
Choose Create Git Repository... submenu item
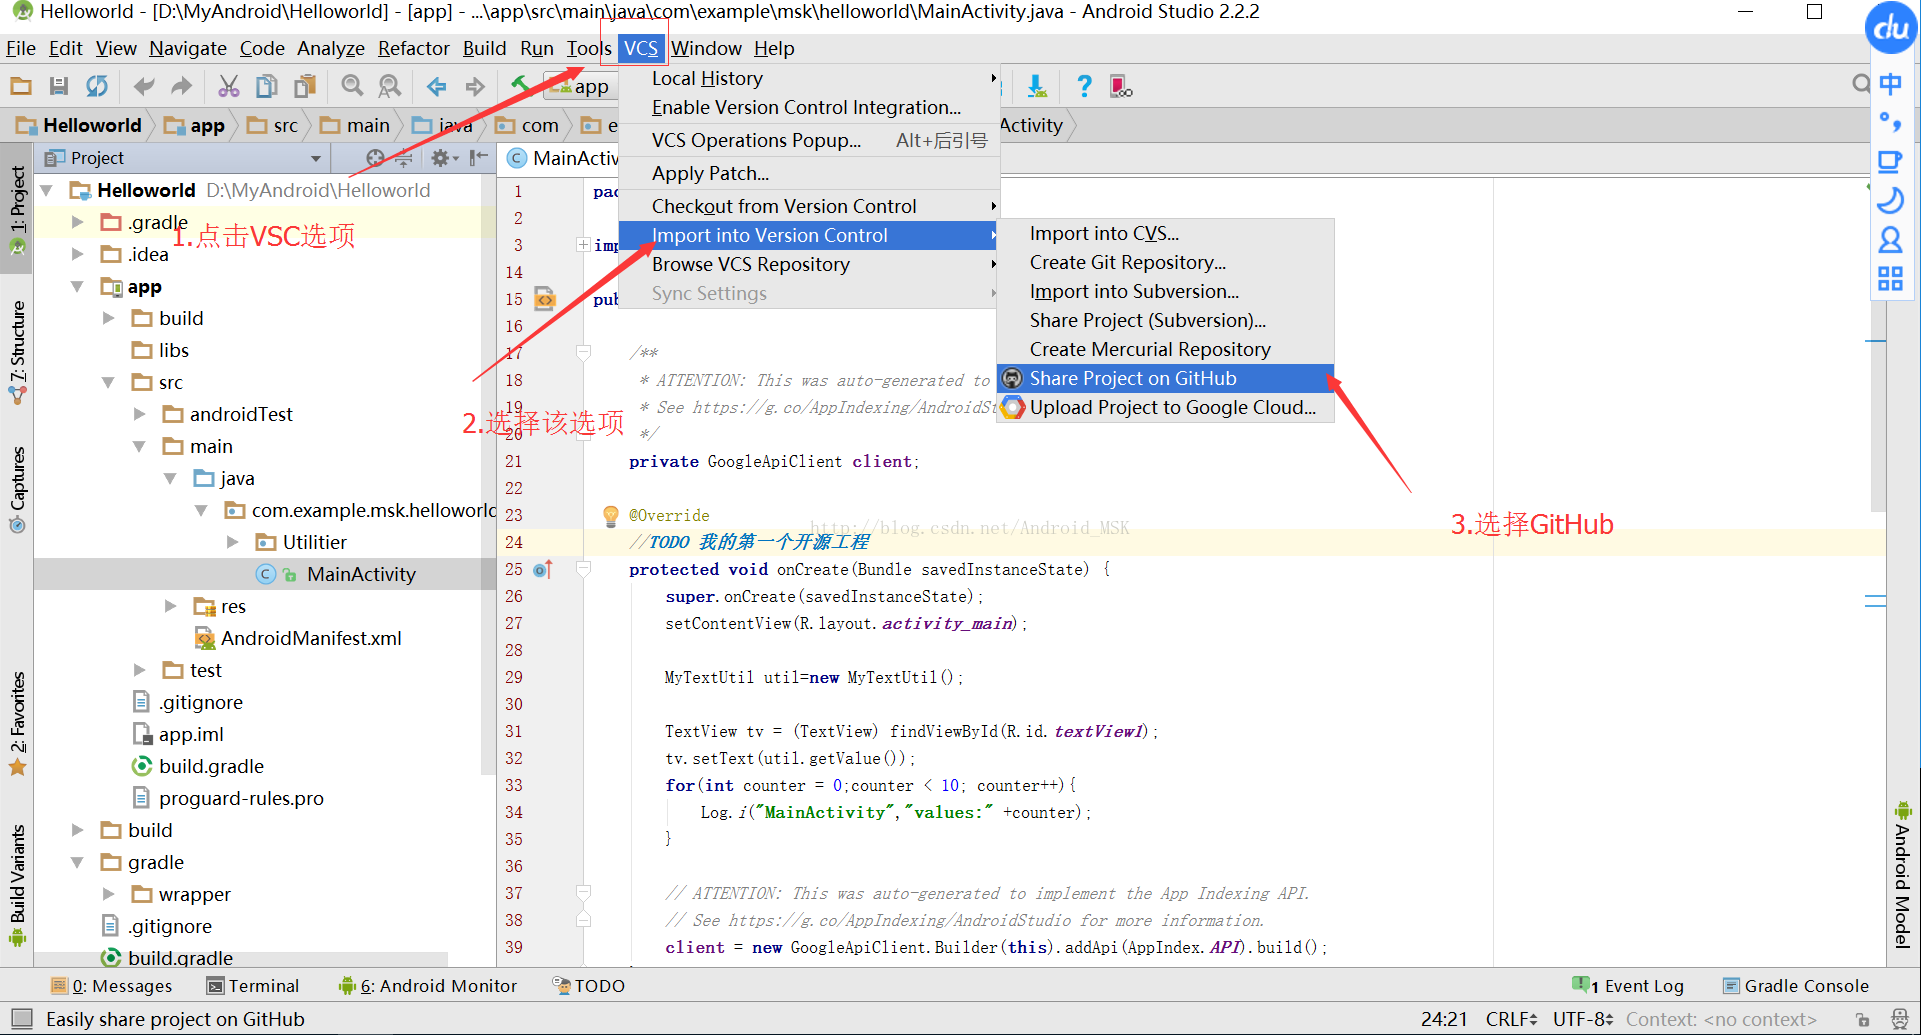tap(1165, 262)
